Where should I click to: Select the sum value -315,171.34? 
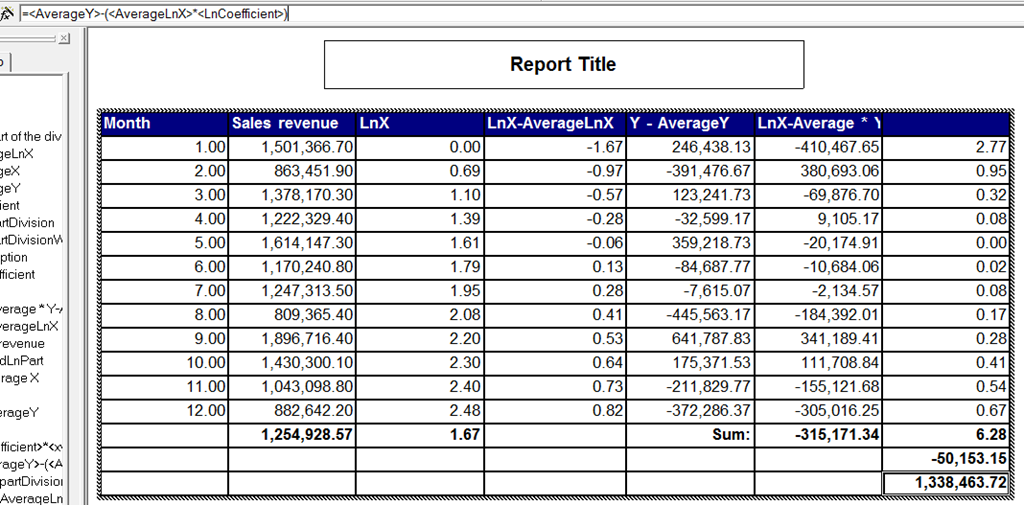pos(818,434)
